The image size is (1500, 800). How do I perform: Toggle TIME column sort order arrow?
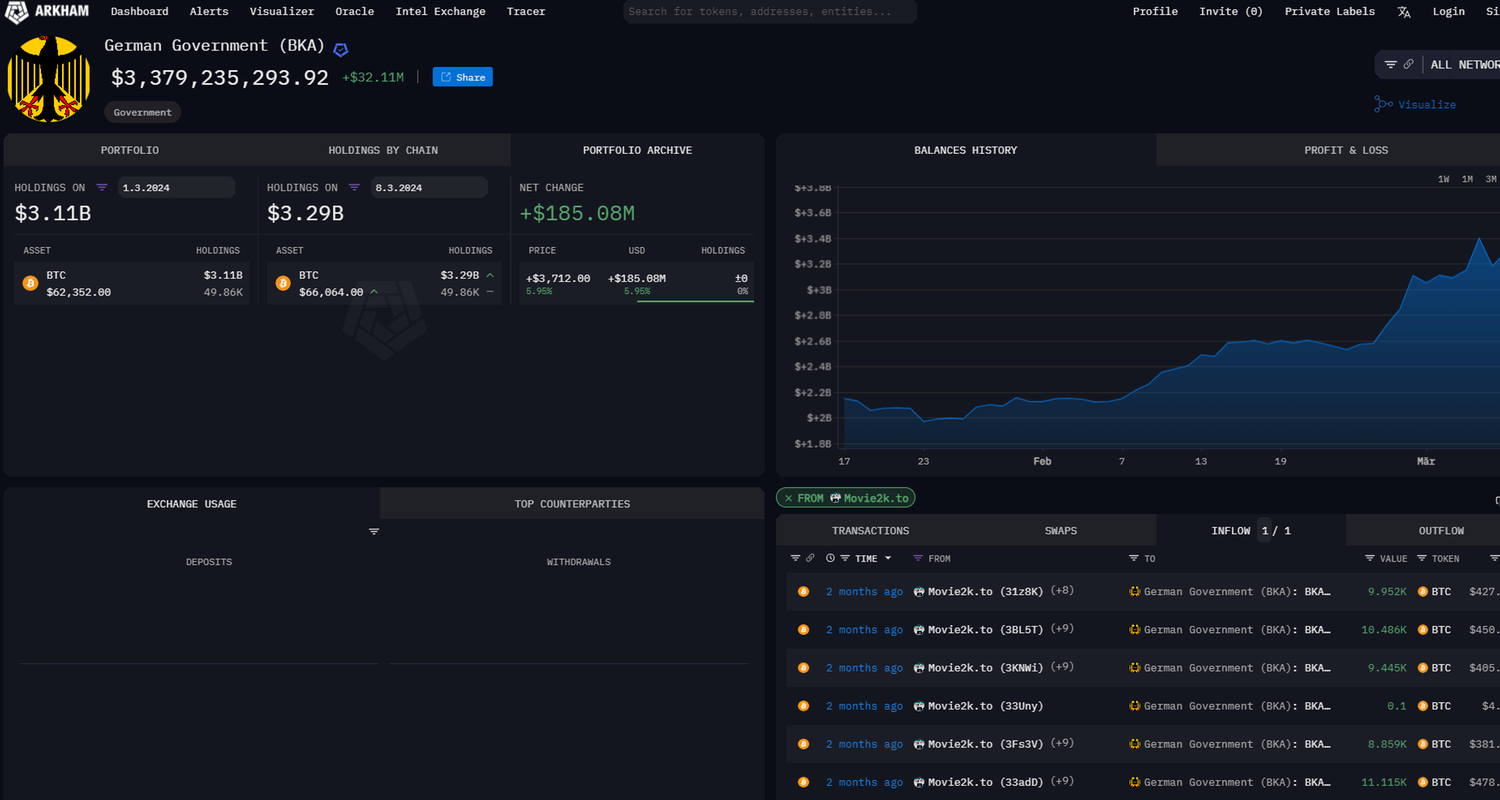click(888, 558)
